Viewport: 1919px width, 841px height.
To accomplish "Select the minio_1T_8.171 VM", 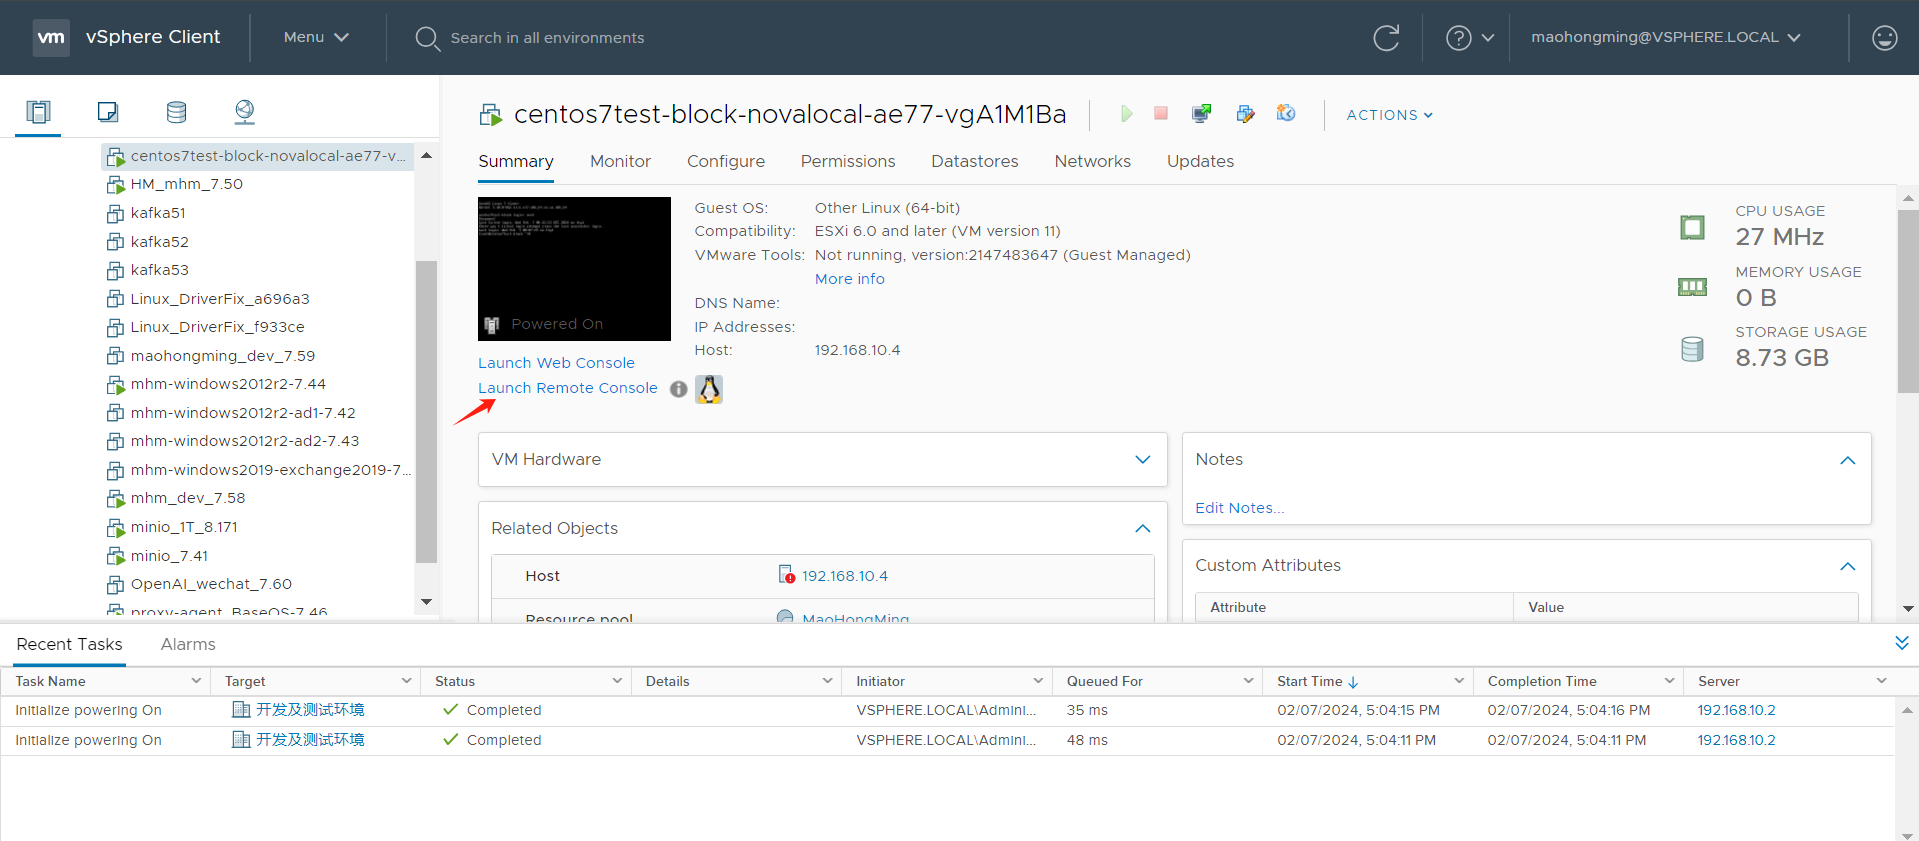I will (184, 527).
